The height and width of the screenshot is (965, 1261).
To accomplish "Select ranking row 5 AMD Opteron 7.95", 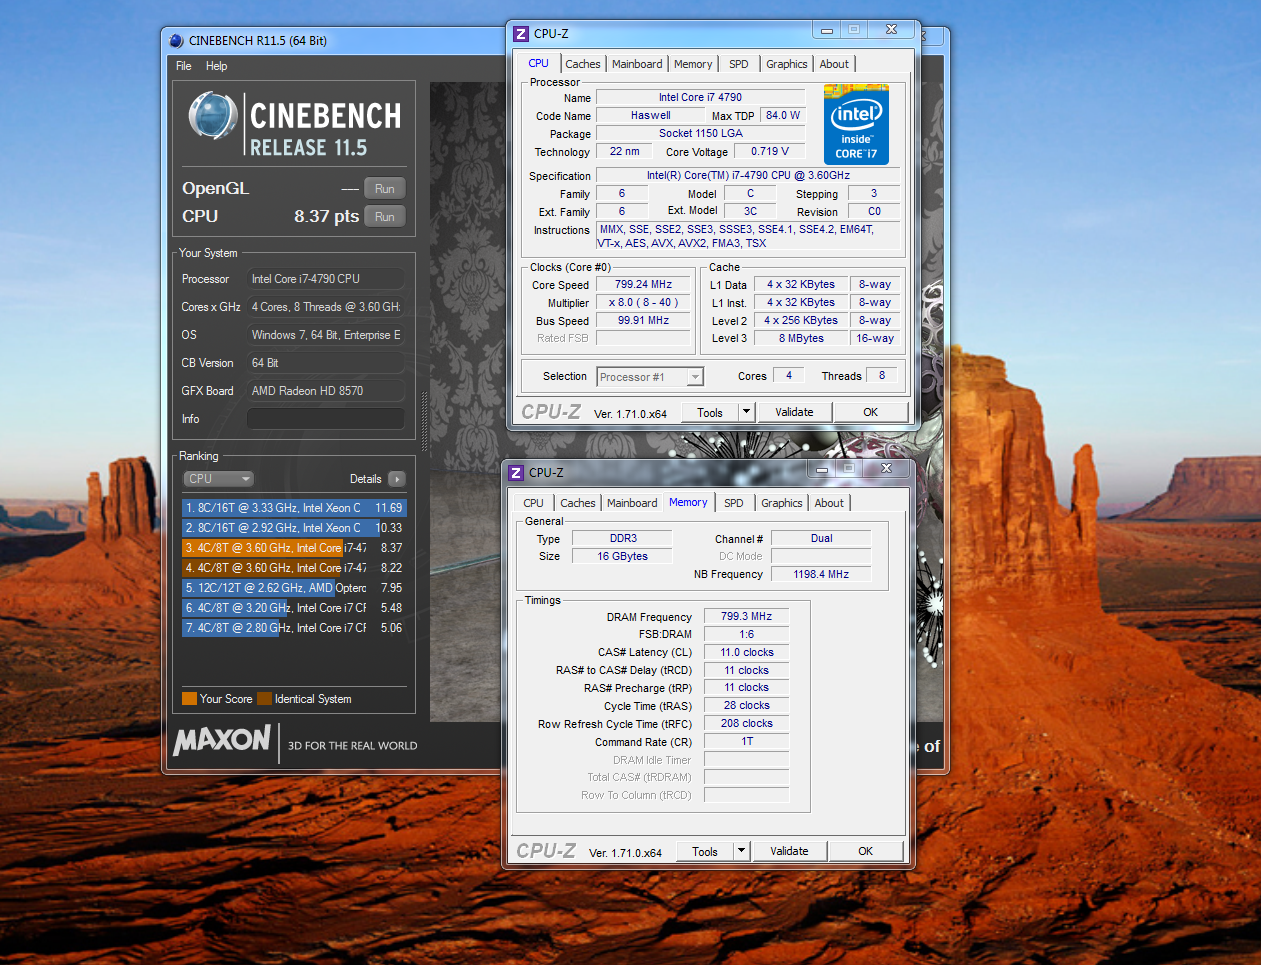I will 294,588.
